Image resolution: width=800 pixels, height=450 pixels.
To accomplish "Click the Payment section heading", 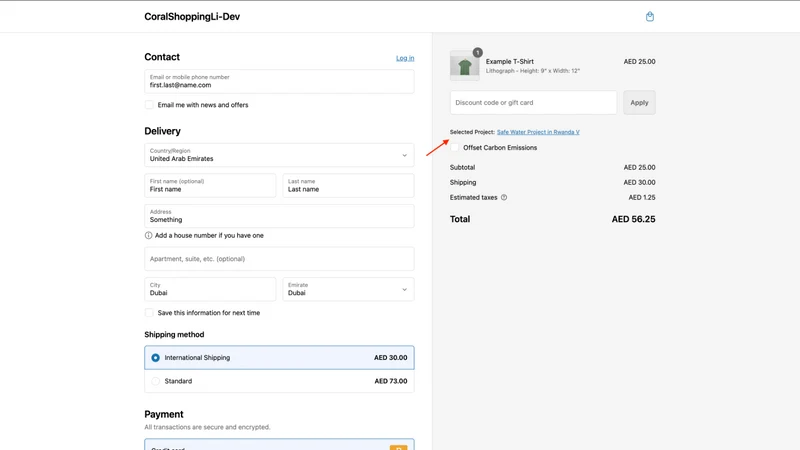I will point(164,414).
